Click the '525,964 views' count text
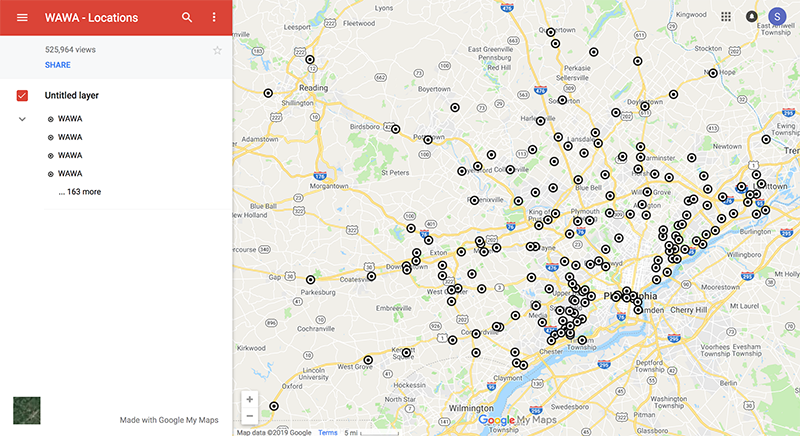800x436 pixels. click(x=70, y=49)
